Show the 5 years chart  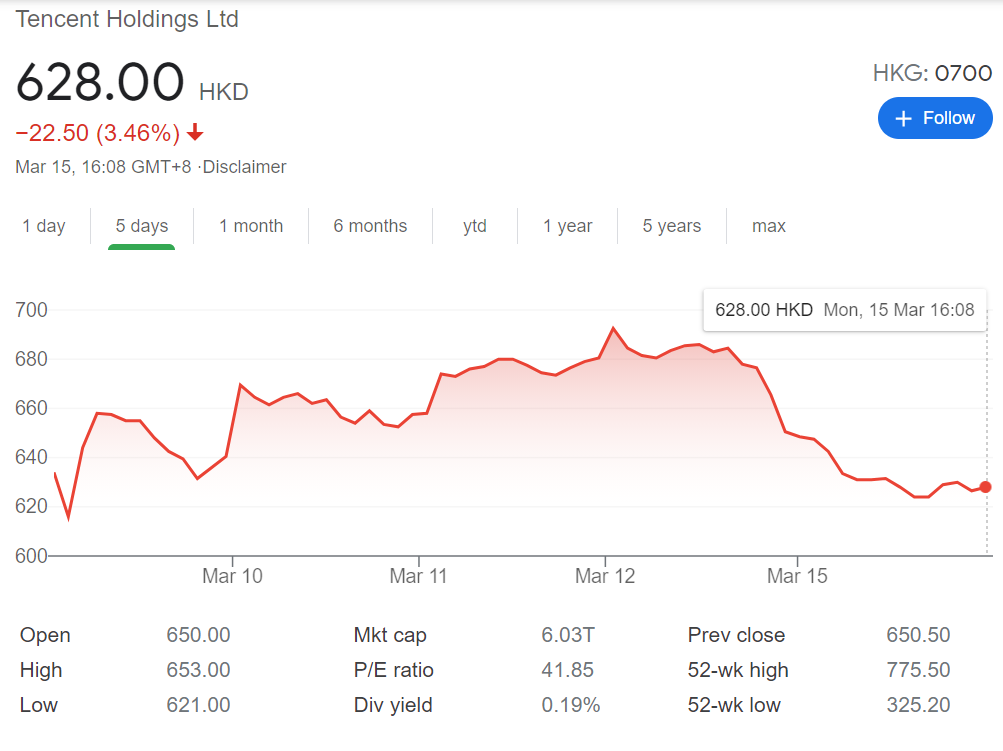pyautogui.click(x=672, y=226)
